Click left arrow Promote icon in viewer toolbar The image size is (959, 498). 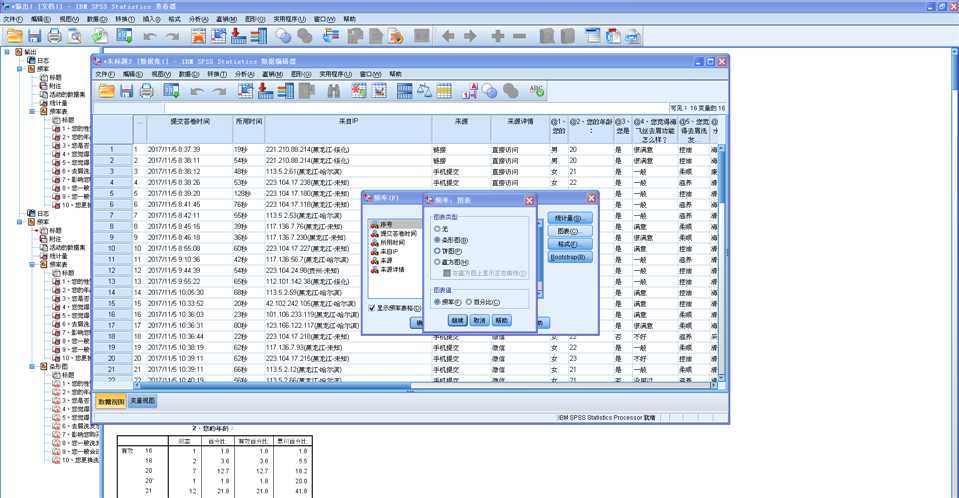448,36
